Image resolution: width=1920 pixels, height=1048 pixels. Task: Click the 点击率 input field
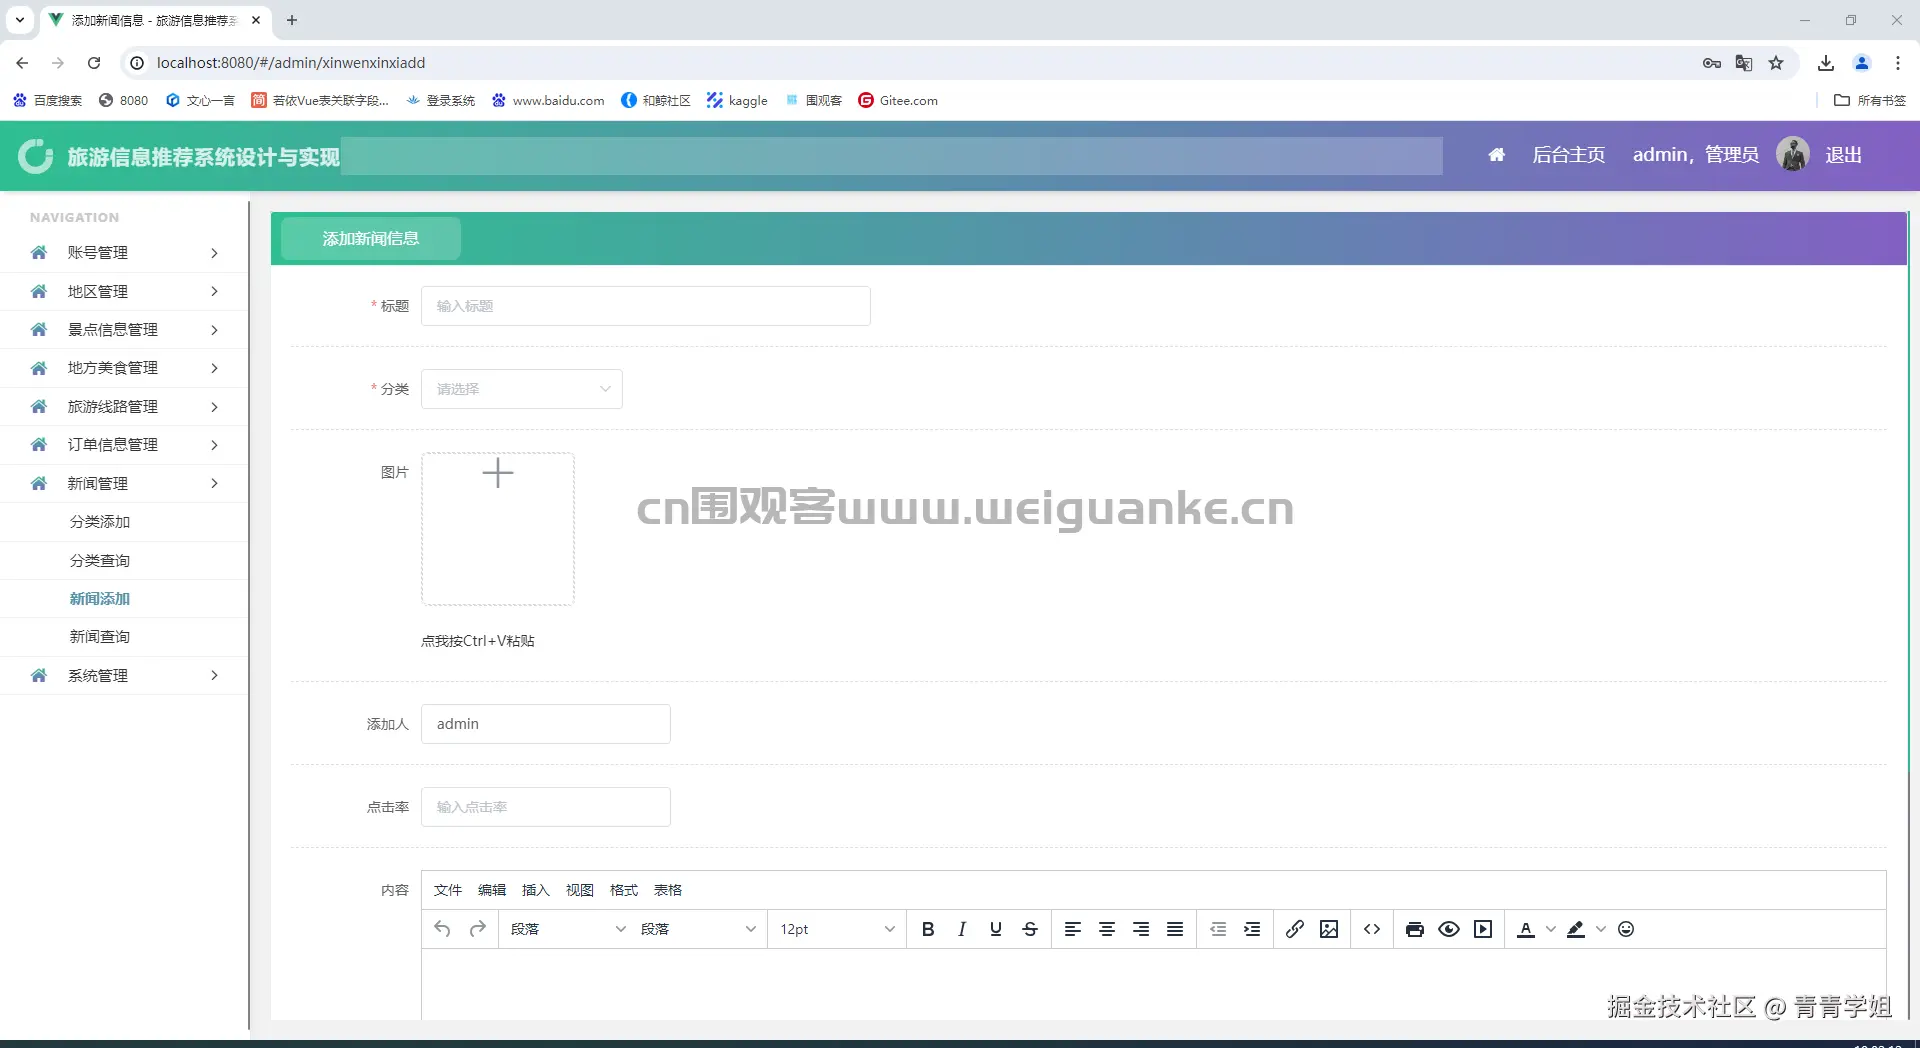pyautogui.click(x=546, y=807)
